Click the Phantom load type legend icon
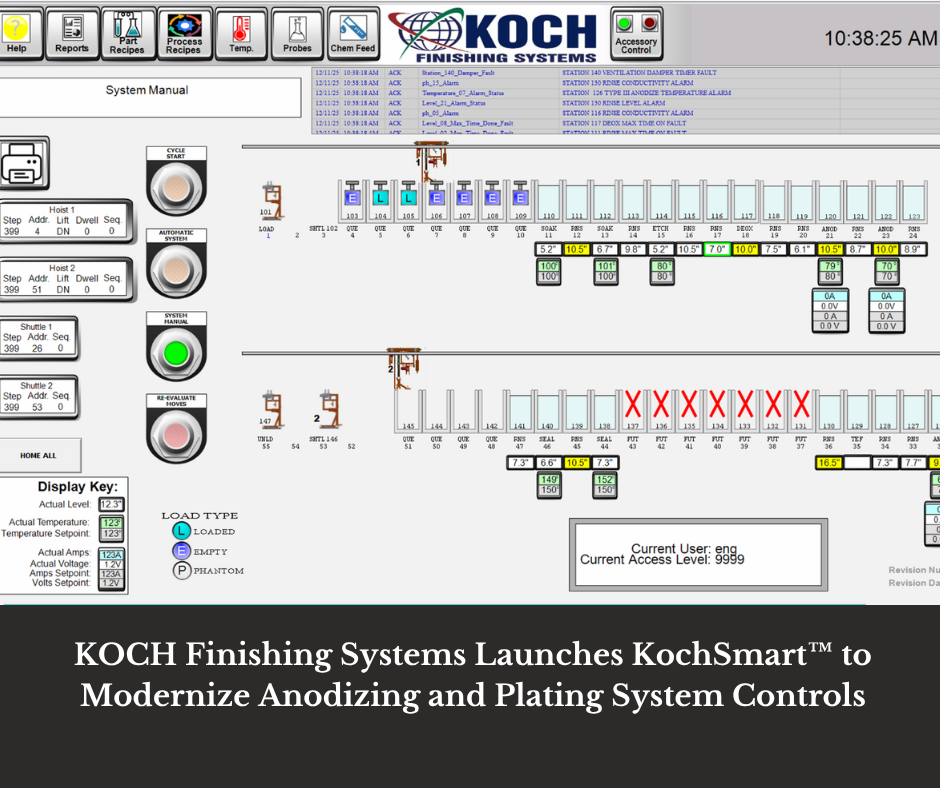Image resolution: width=940 pixels, height=788 pixels. coord(182,570)
